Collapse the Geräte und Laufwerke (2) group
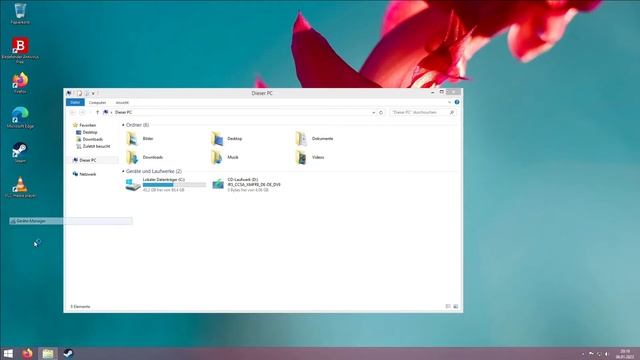Image resolution: width=640 pixels, height=360 pixels. click(x=123, y=171)
